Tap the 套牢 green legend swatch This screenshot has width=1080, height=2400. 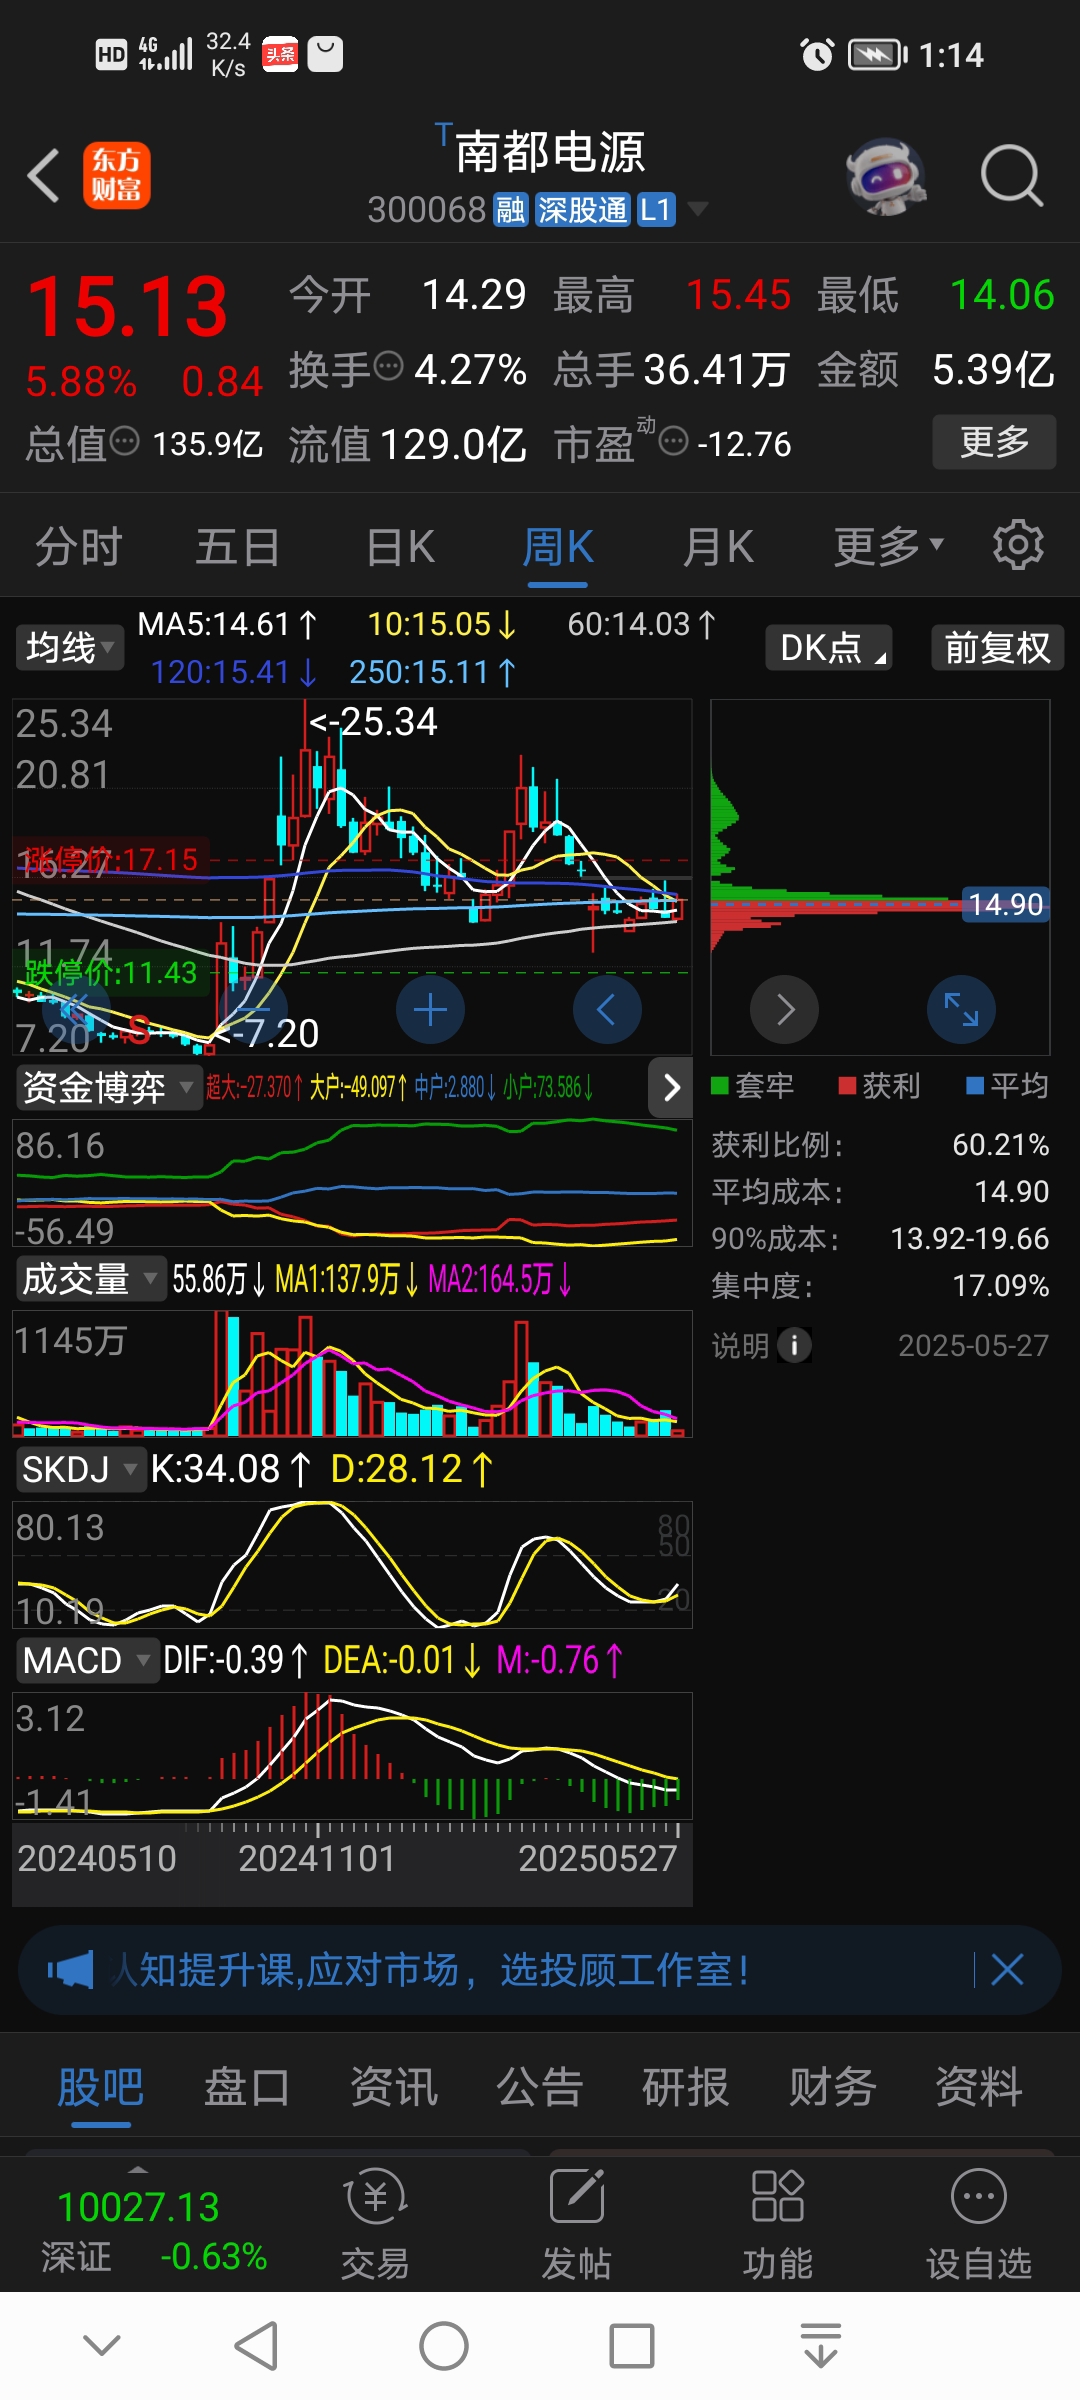click(720, 1087)
